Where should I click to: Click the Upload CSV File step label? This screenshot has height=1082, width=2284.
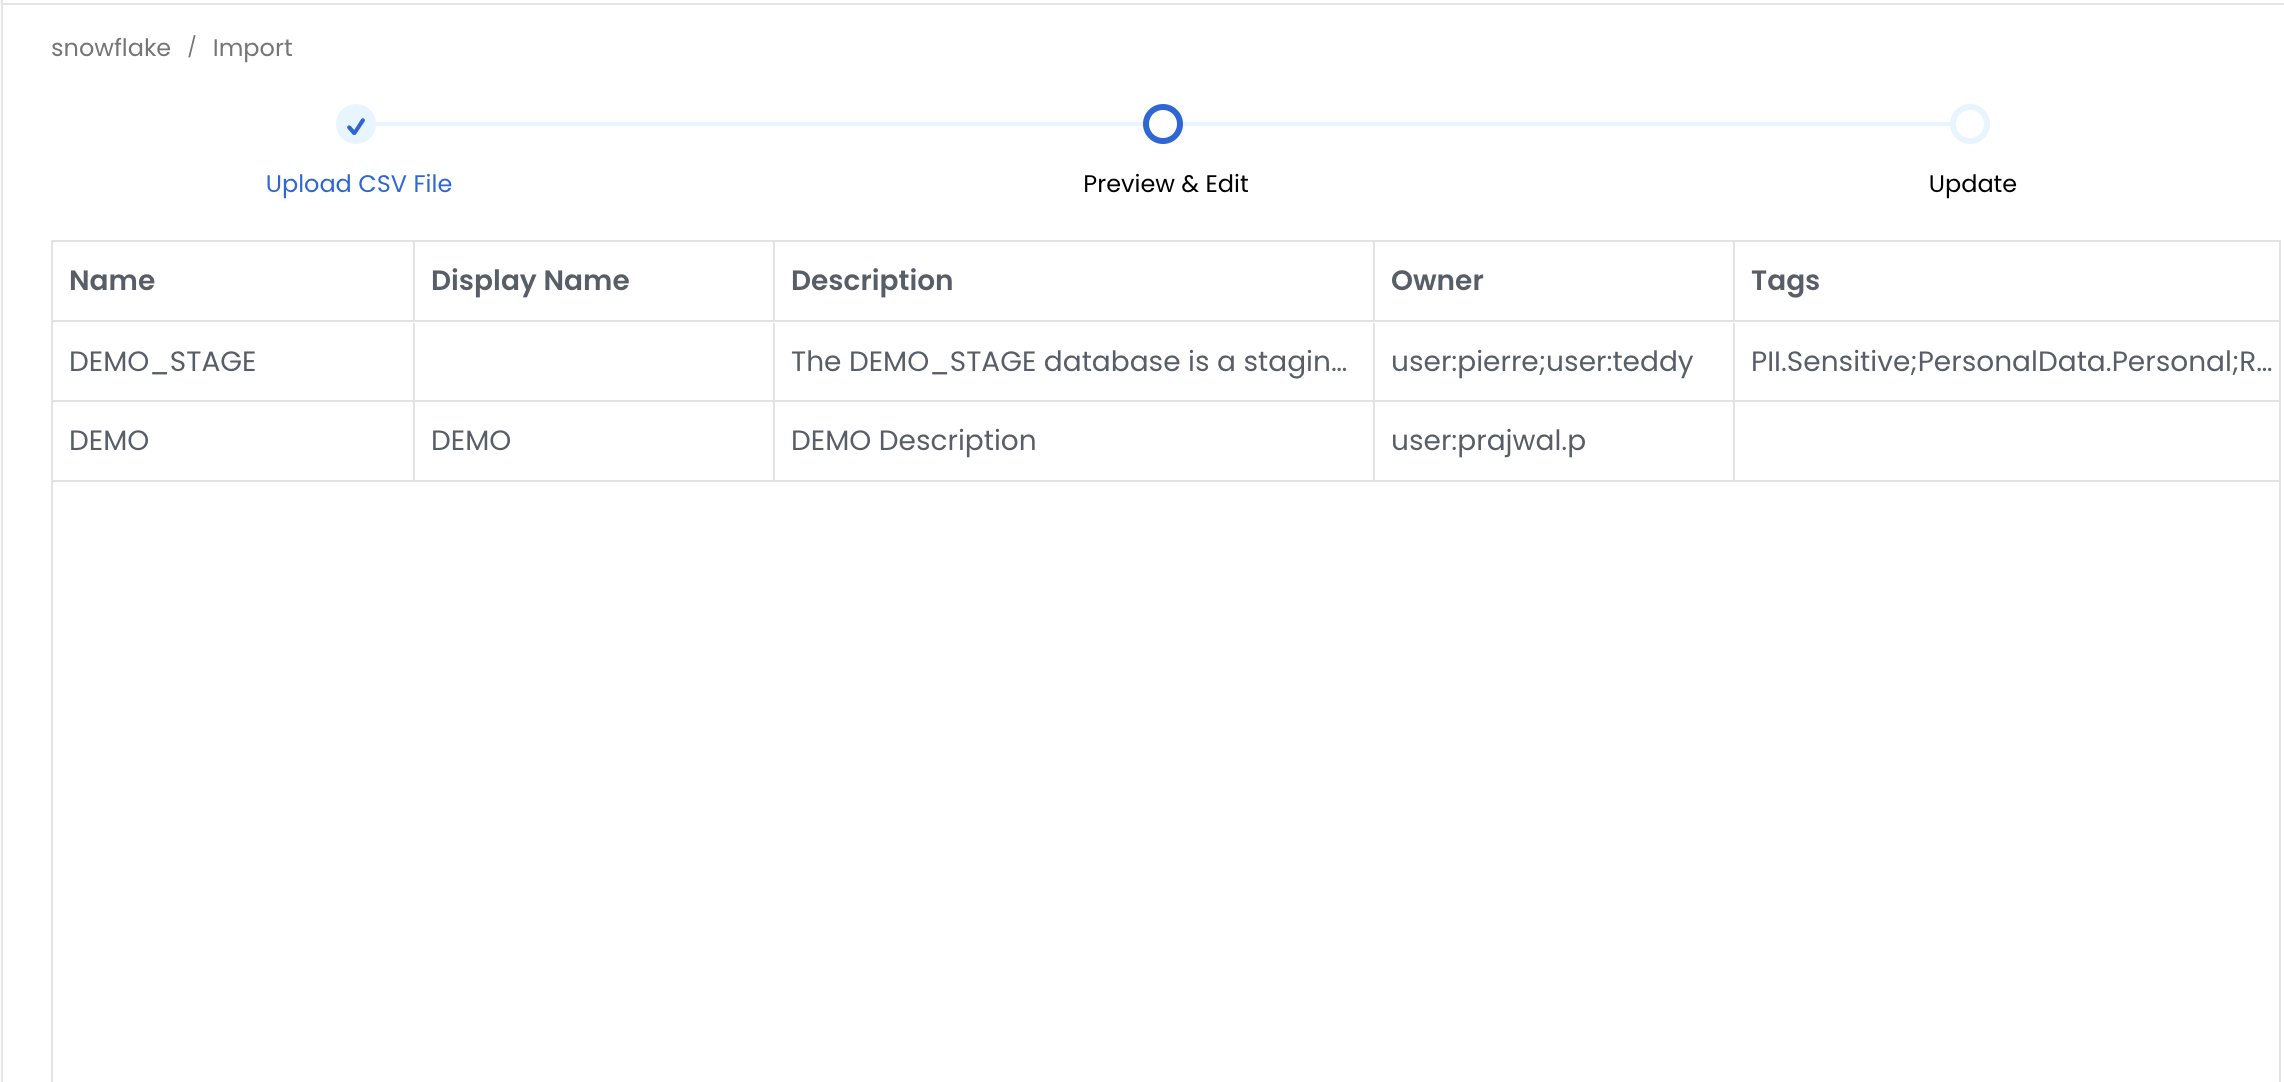click(358, 184)
